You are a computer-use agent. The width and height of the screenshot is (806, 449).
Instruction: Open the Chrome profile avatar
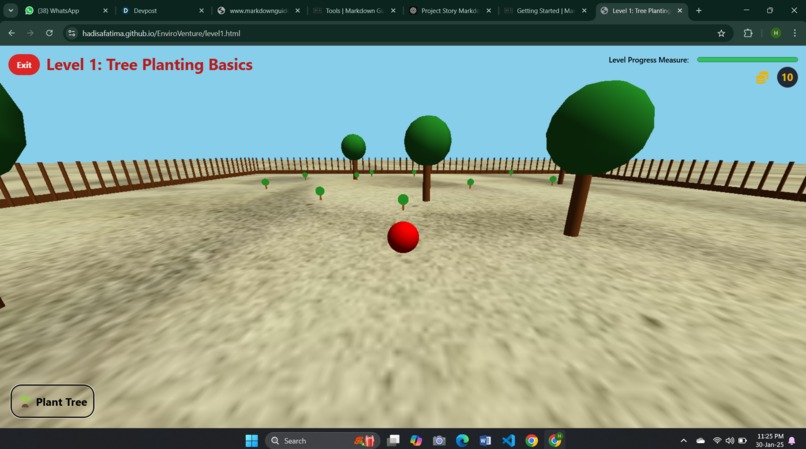pyautogui.click(x=776, y=33)
